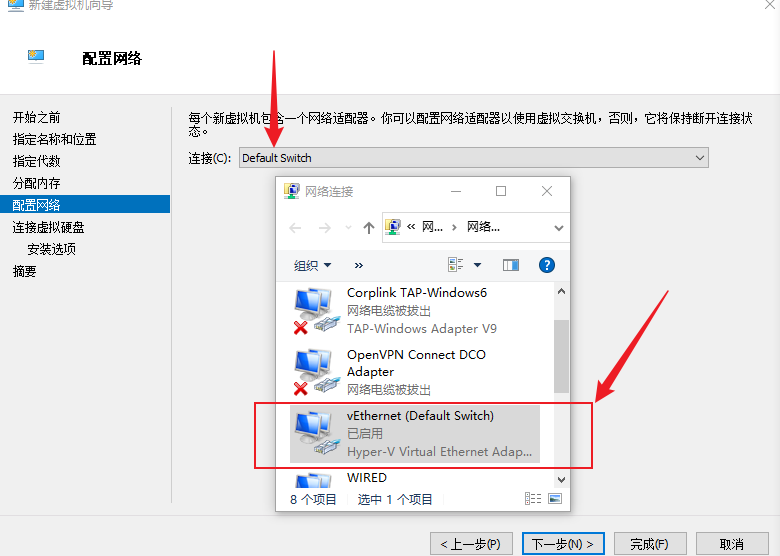Click the vEthernet (Default Switch) name
Viewport: 780px width, 556px height.
(x=420, y=416)
